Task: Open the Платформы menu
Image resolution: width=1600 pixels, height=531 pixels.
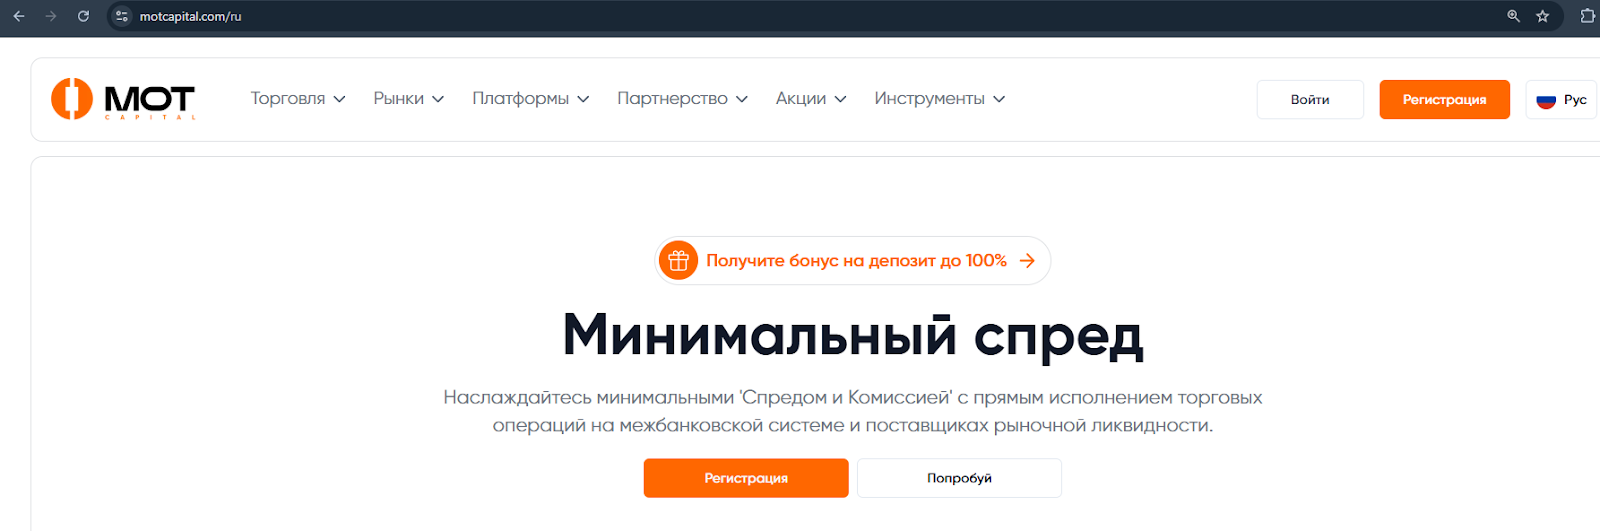Action: coord(531,98)
